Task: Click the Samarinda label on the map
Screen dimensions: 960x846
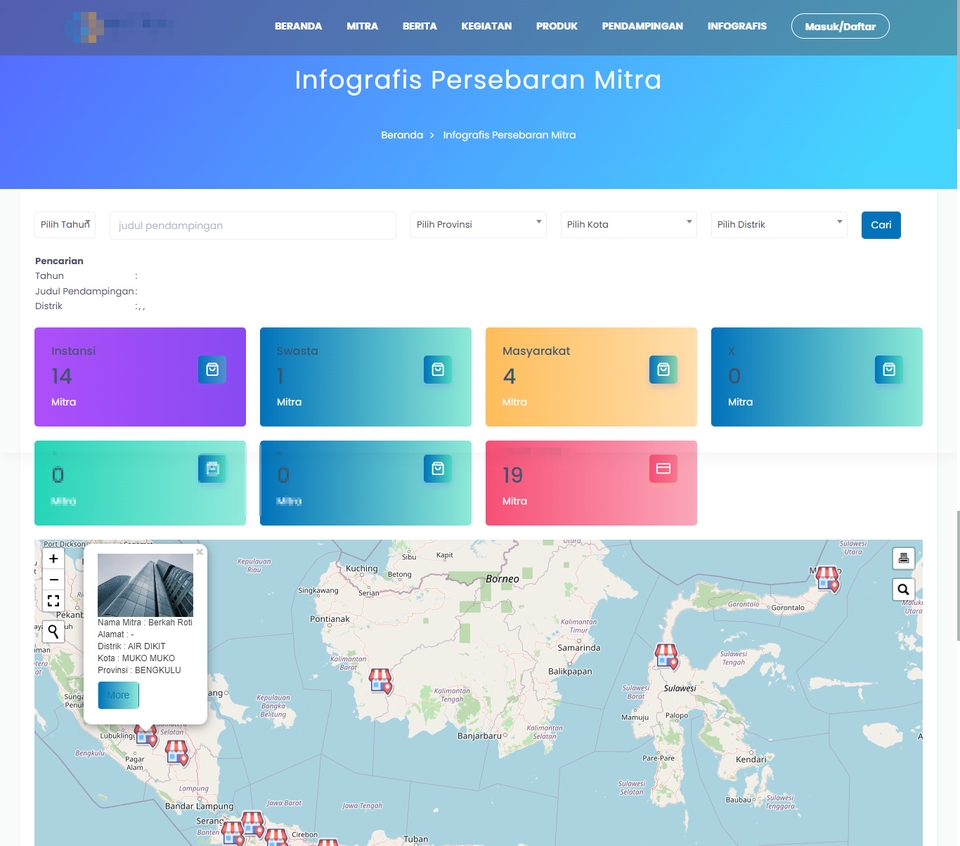Action: (x=579, y=648)
